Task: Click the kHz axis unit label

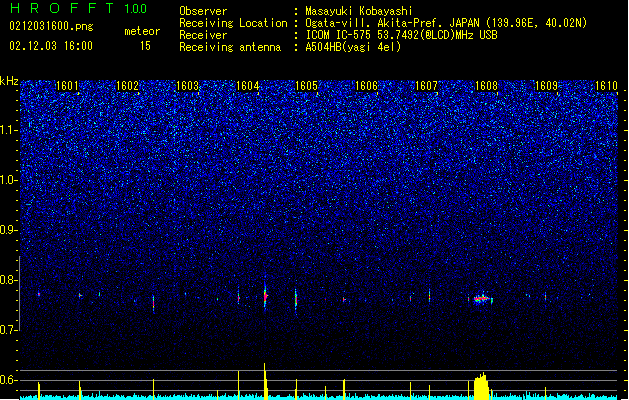Action: 9,81
